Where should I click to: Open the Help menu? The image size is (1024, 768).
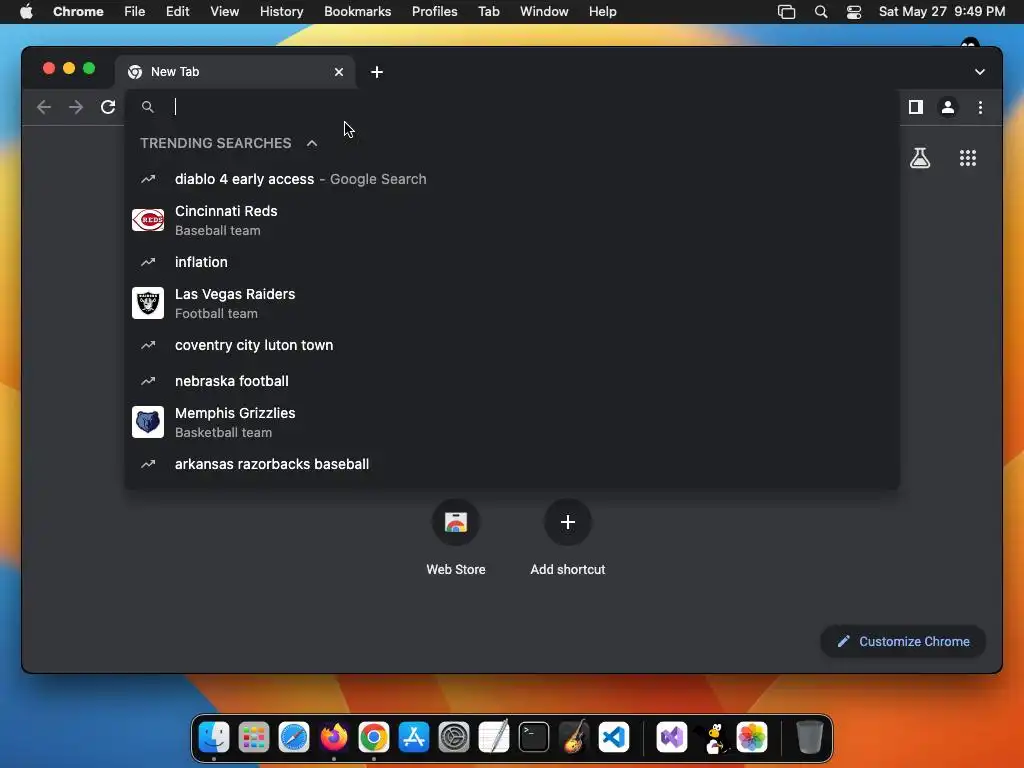[602, 12]
